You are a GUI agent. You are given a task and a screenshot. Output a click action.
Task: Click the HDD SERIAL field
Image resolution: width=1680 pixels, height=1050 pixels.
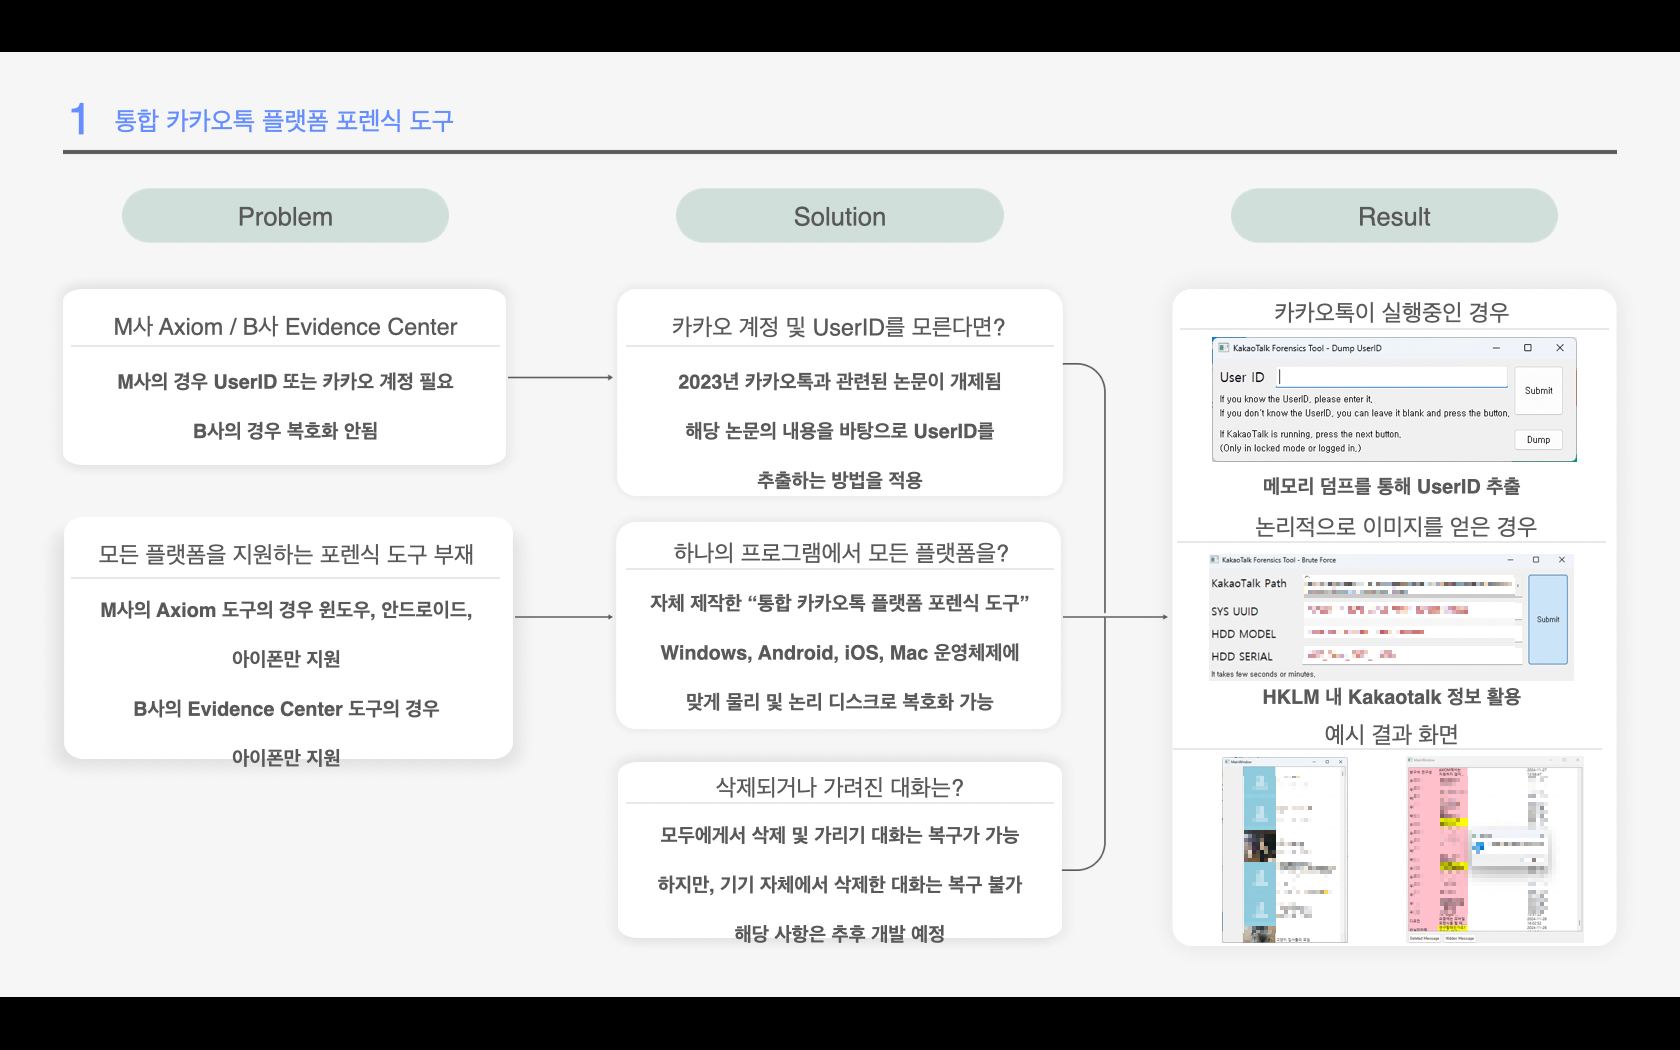[1412, 656]
